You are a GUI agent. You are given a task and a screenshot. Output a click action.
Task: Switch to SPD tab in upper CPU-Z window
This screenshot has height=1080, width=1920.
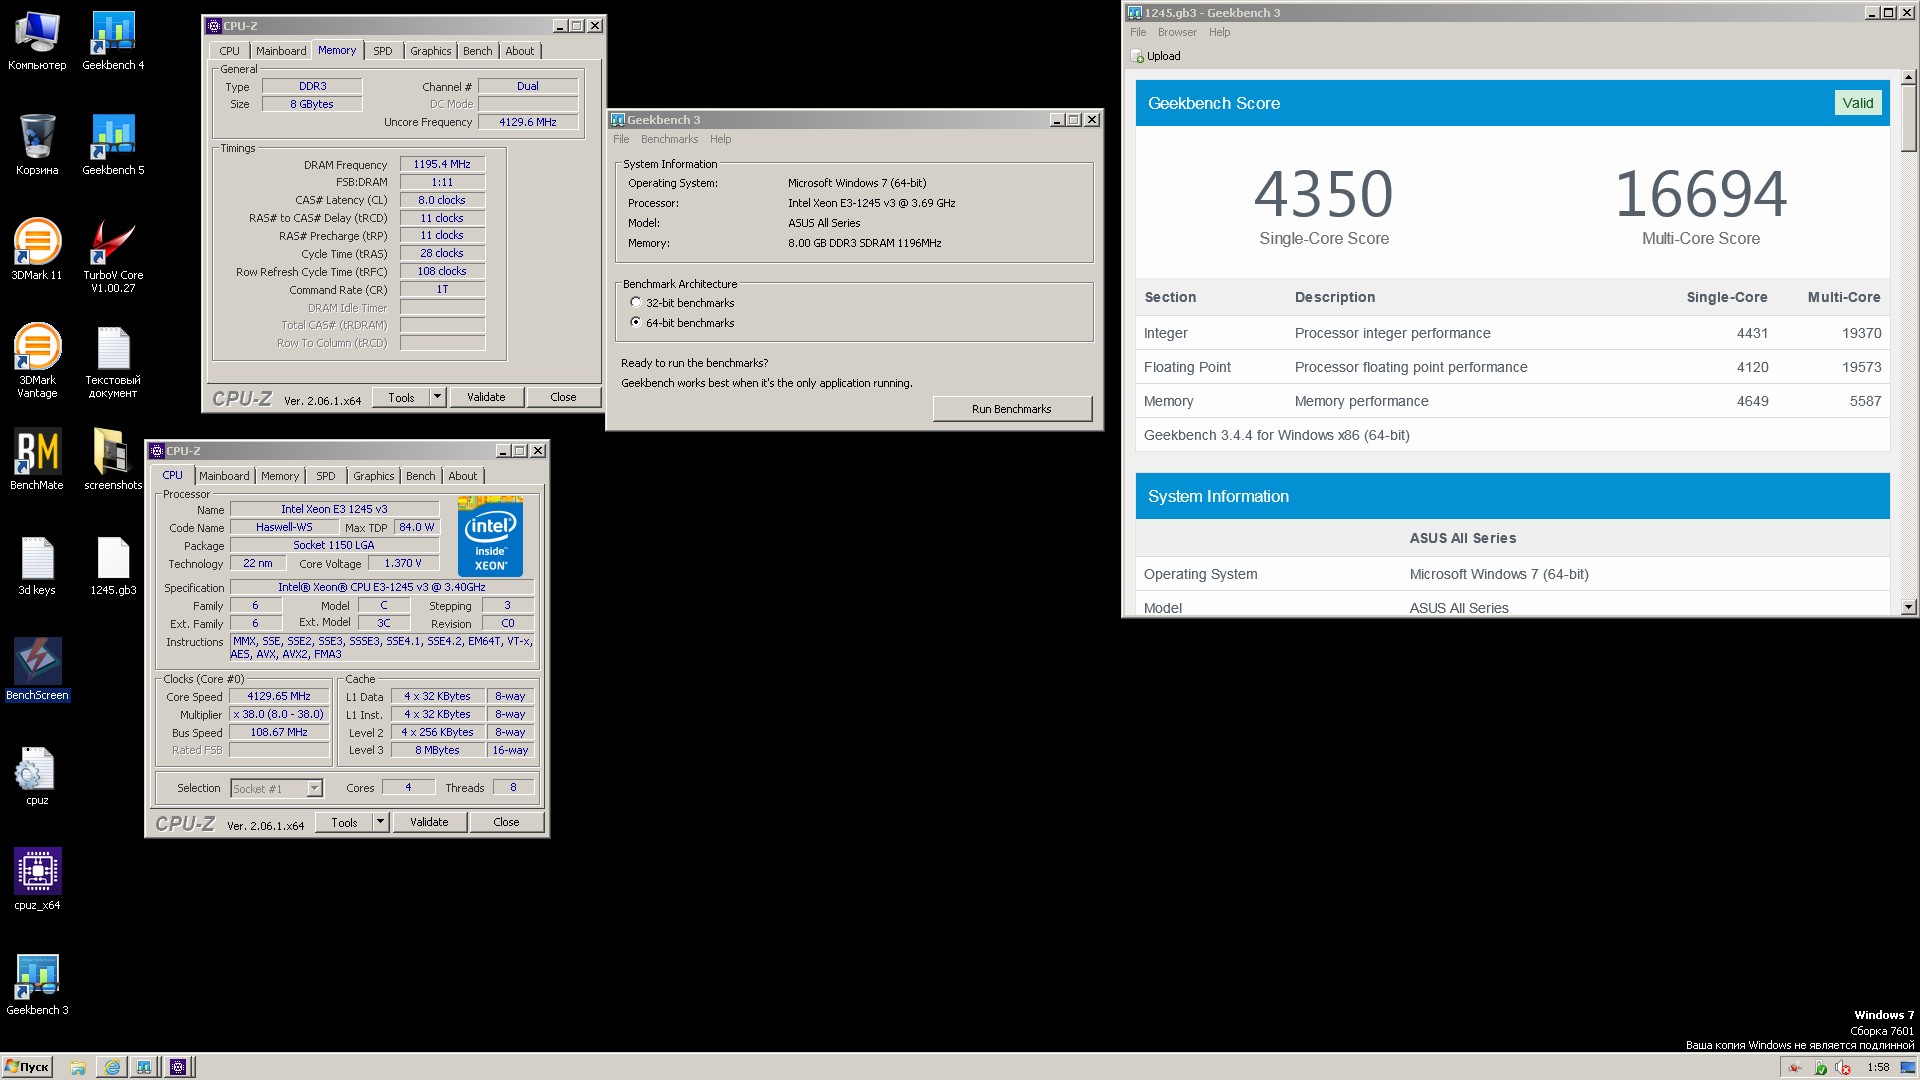pos(382,51)
